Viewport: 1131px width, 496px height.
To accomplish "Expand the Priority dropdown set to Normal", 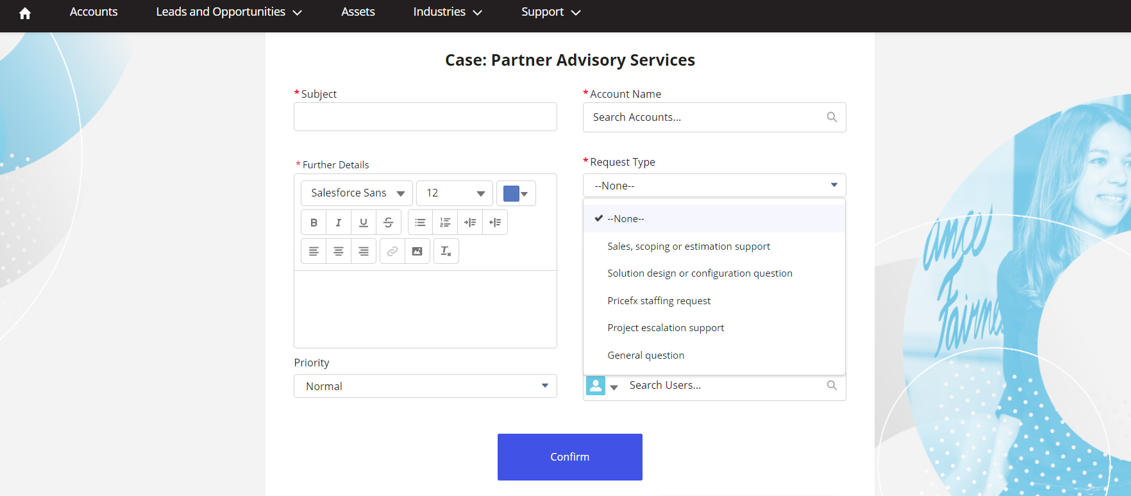I will click(425, 386).
